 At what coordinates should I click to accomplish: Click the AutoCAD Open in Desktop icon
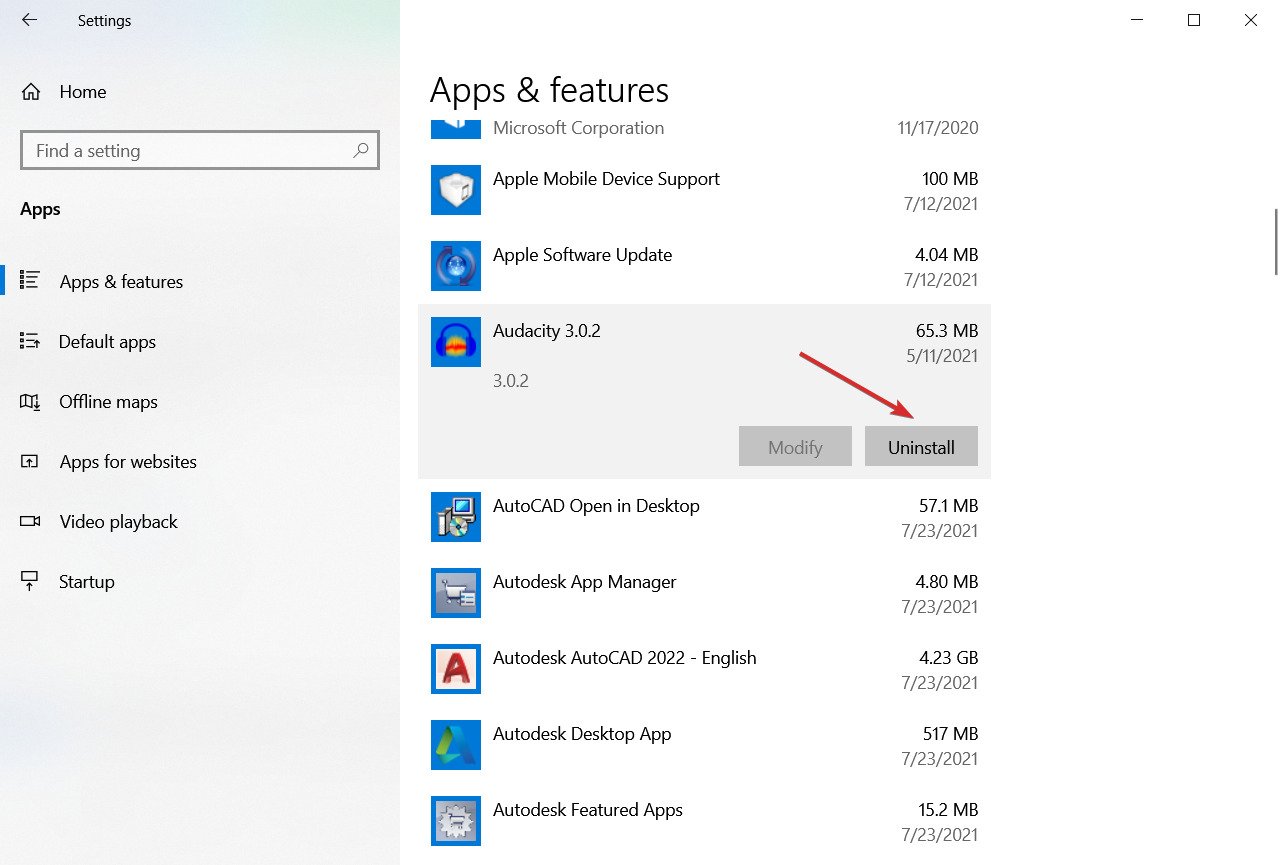pos(456,517)
